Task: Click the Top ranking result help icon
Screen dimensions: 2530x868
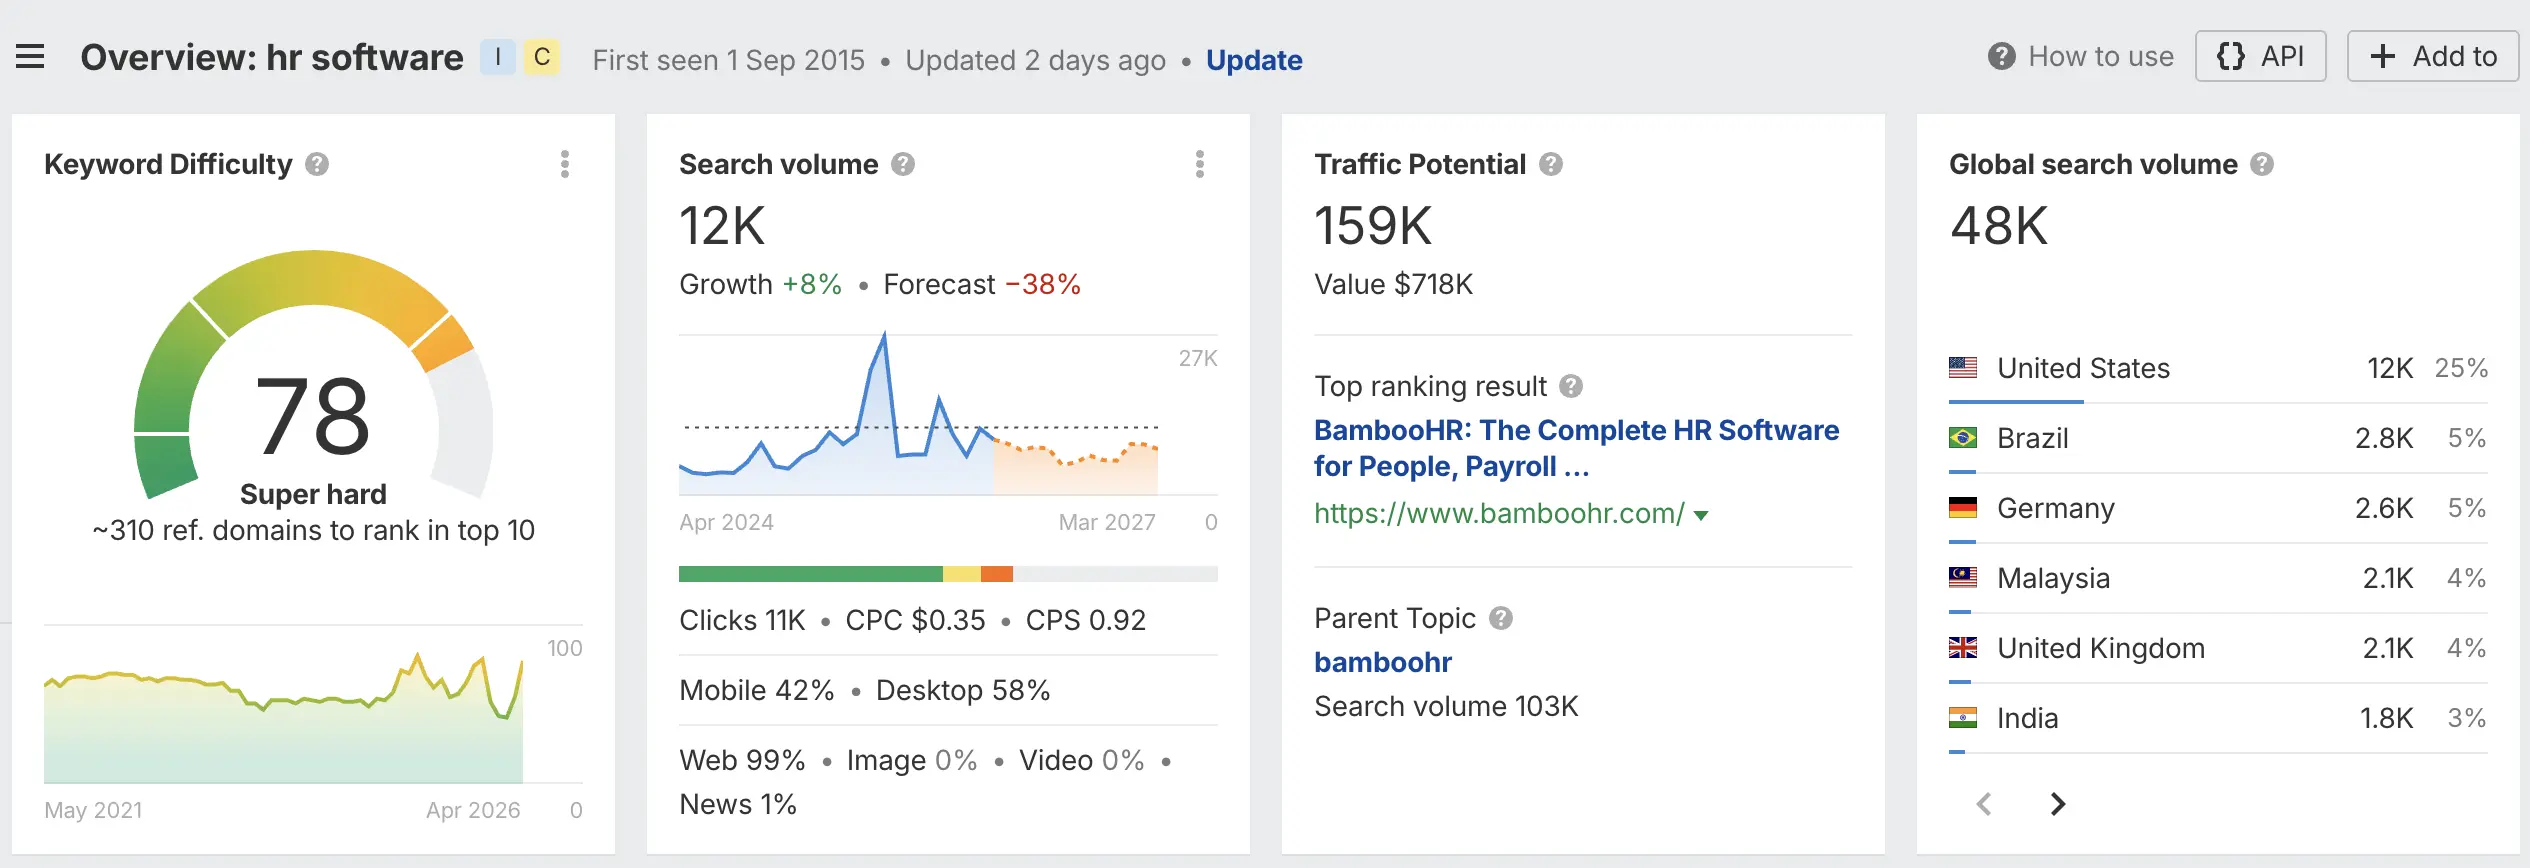Action: point(1571,386)
